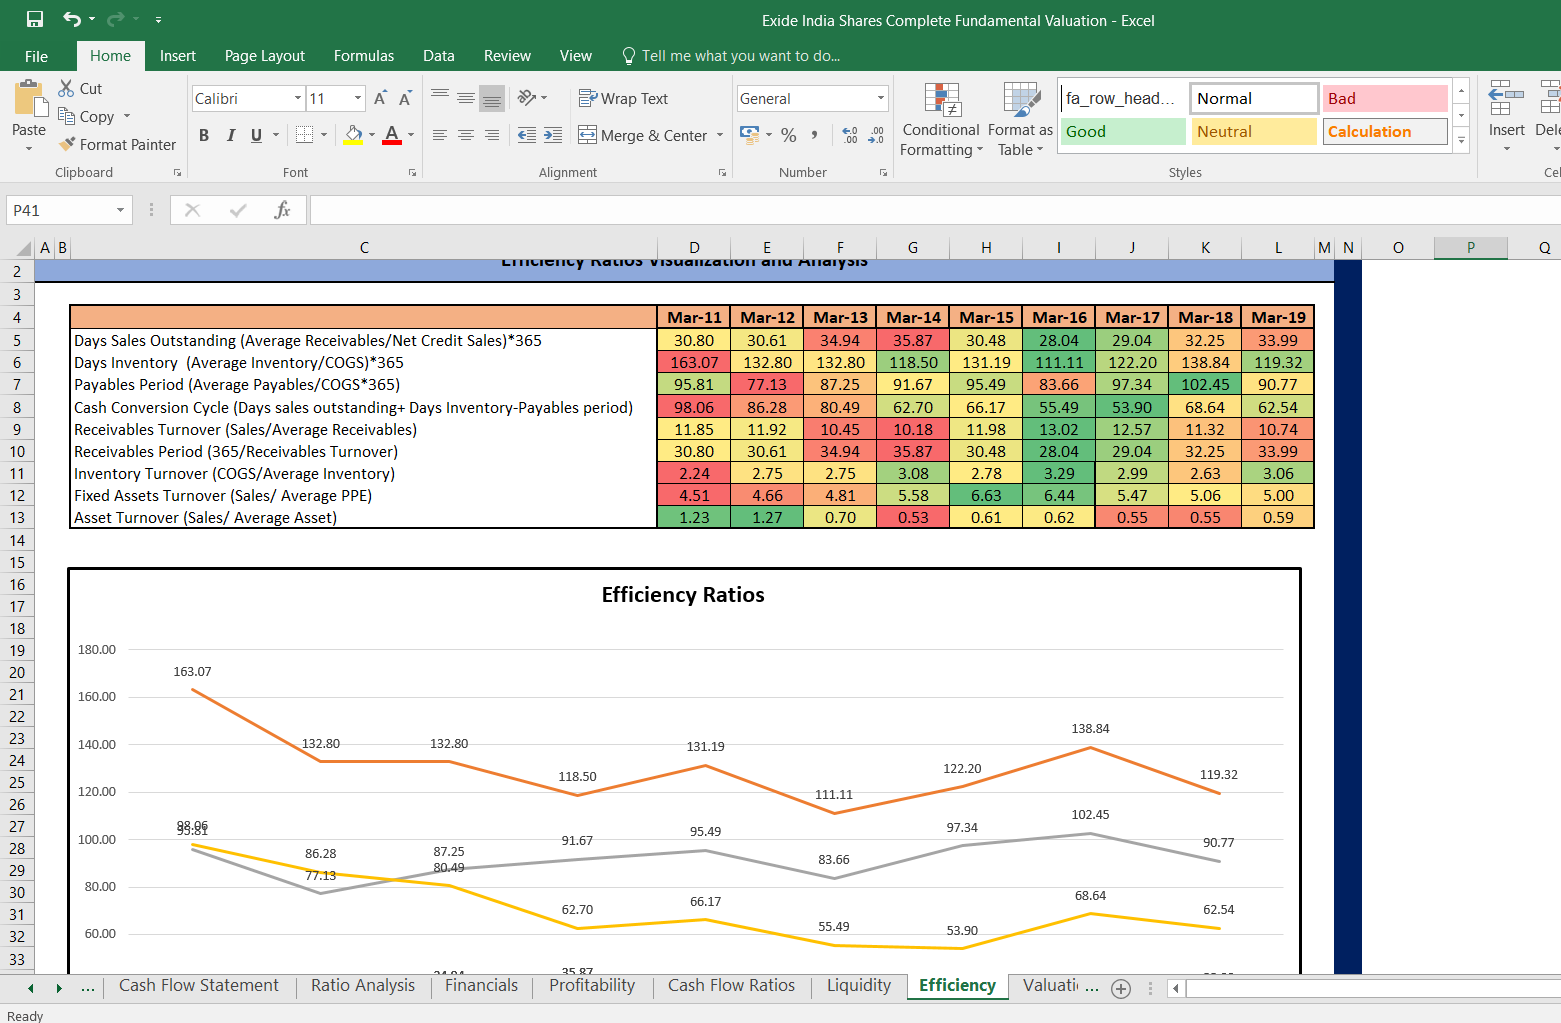1561x1023 pixels.
Task: Open Name Box dropdown arrow
Action: pyautogui.click(x=120, y=210)
